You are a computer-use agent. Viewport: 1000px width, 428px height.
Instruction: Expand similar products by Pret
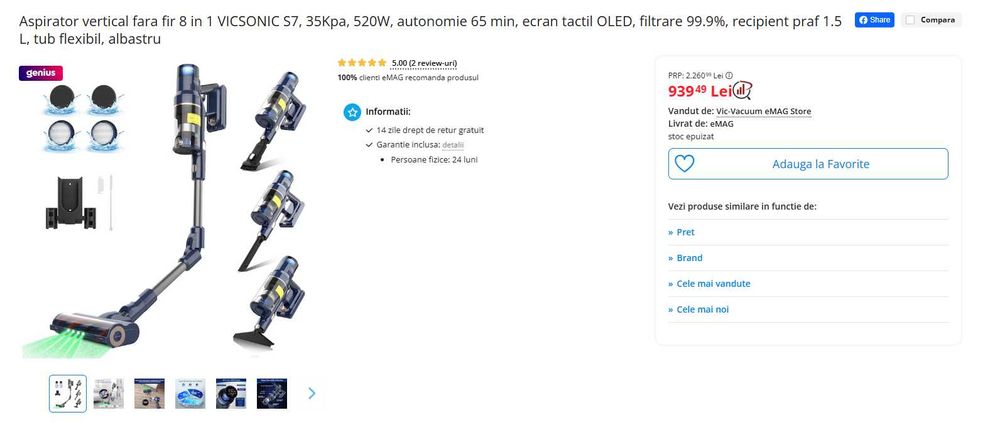[685, 232]
